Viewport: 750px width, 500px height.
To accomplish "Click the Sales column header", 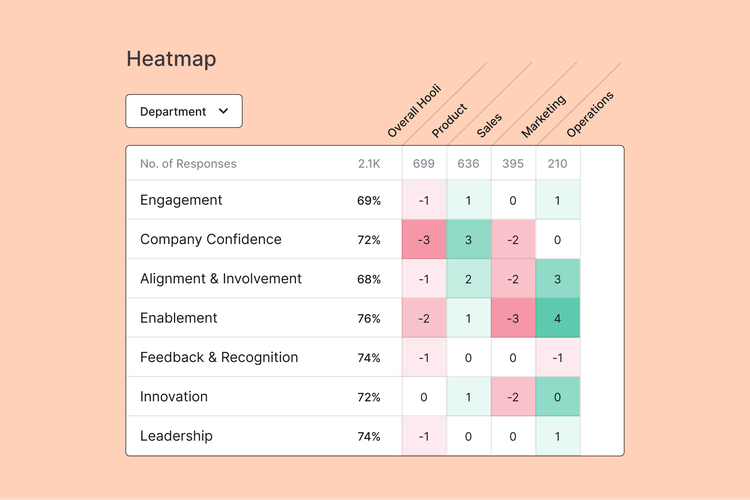I will click(490, 124).
